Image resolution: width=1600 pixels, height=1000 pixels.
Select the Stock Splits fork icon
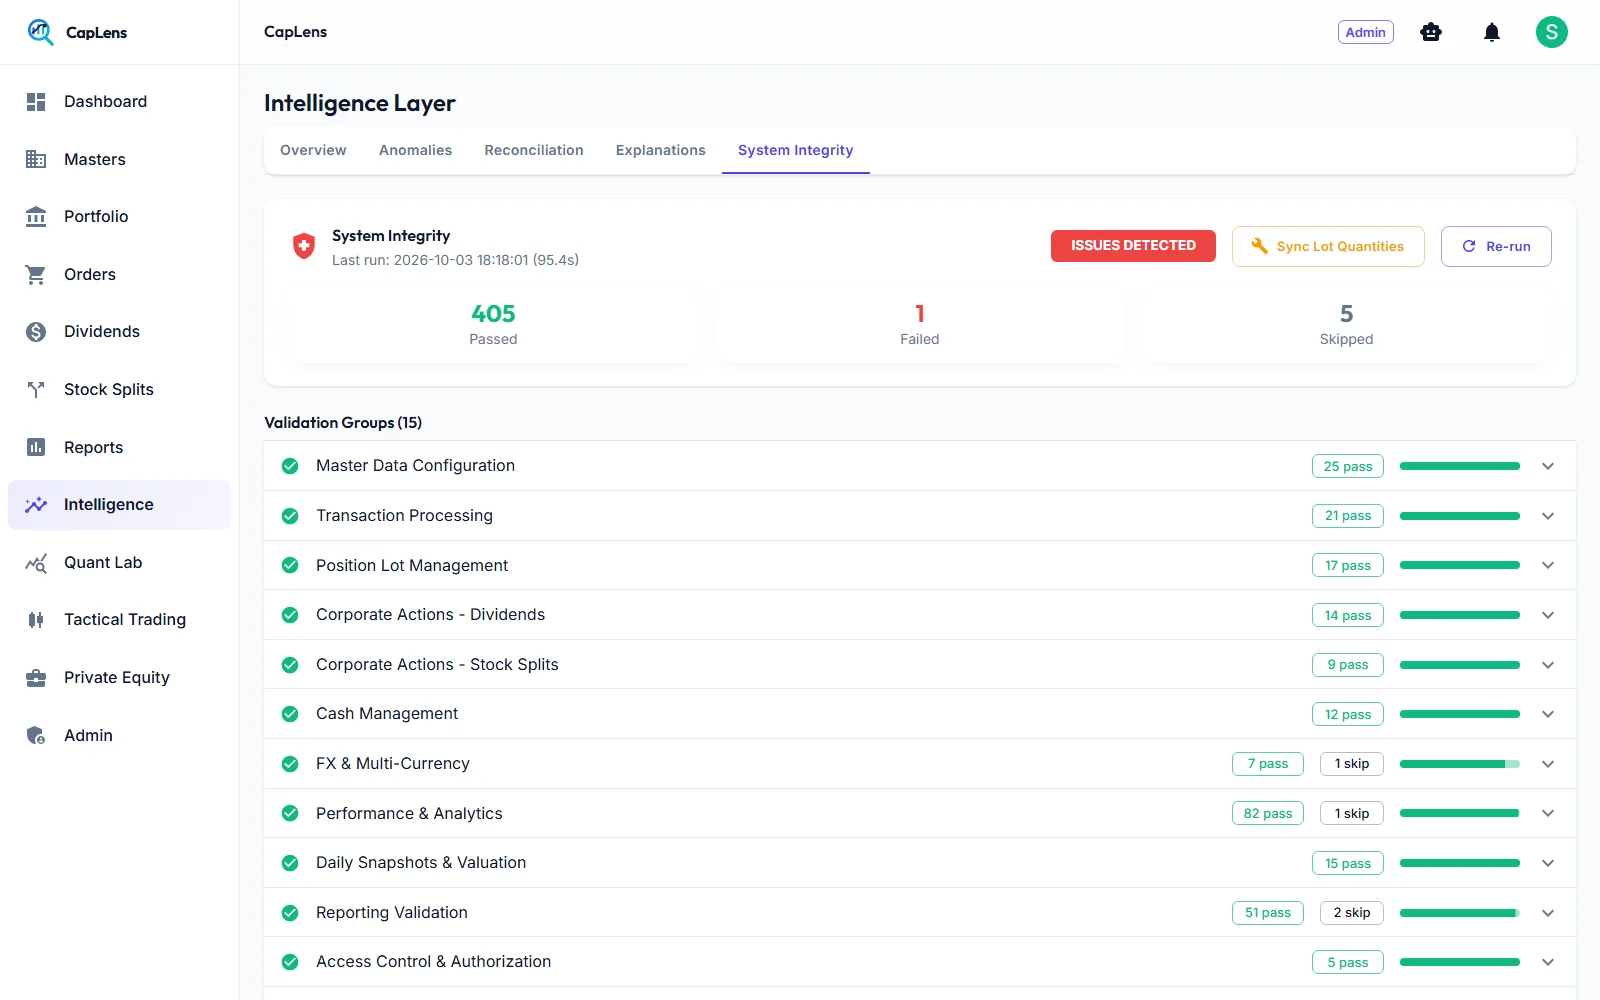click(x=36, y=390)
